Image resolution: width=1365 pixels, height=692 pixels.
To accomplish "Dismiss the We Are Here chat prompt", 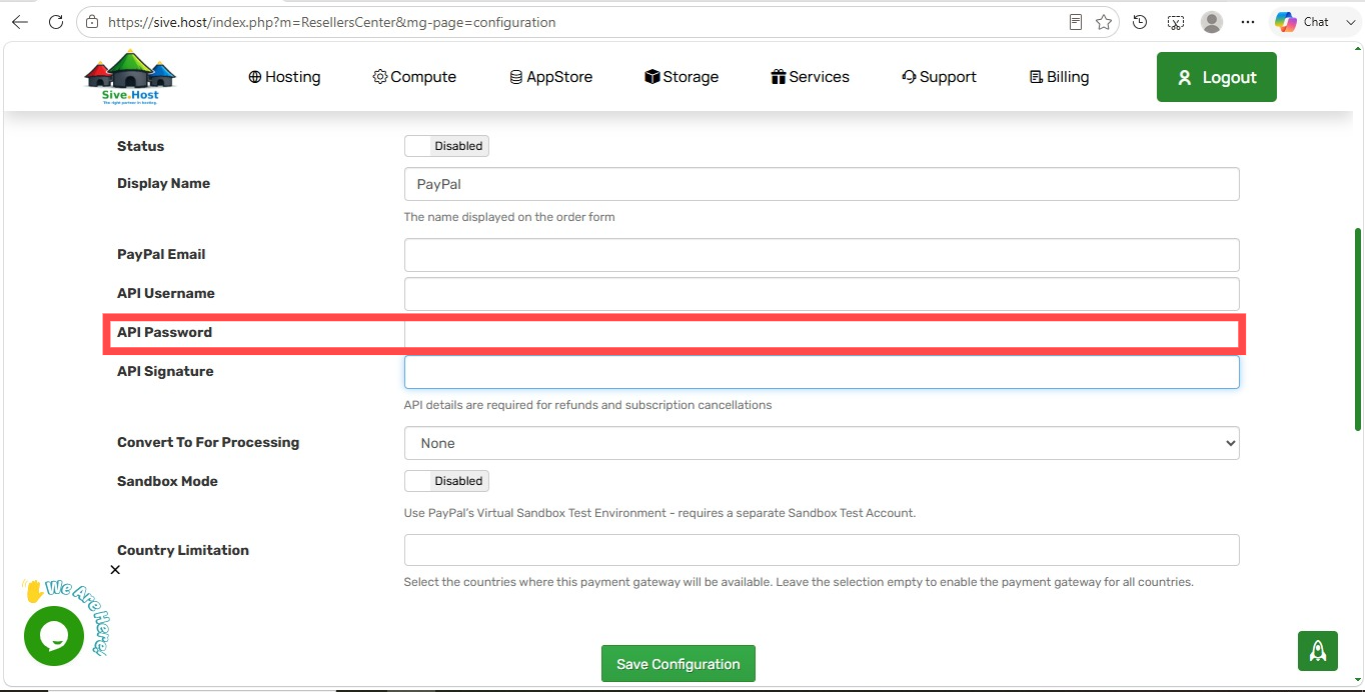I will tap(115, 570).
